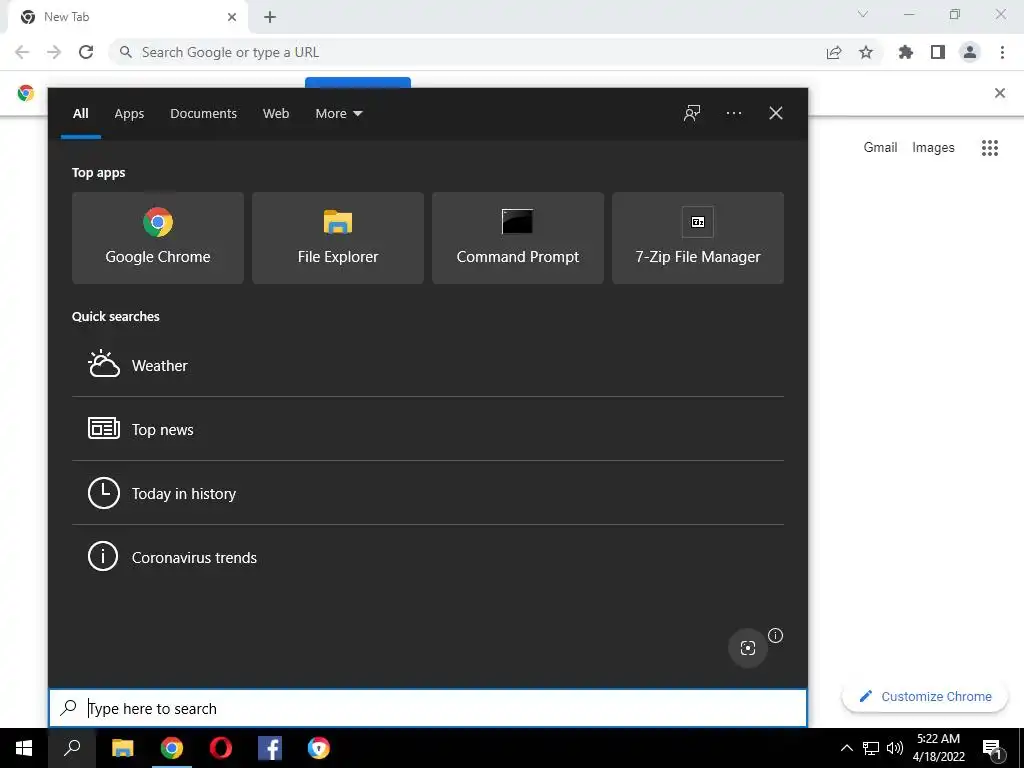Close the New Tab tab
The image size is (1024, 768).
(x=232, y=17)
